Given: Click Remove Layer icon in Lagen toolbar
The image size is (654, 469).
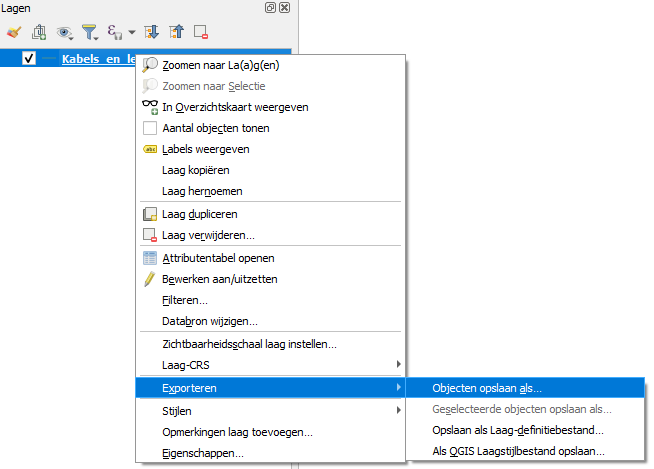Looking at the screenshot, I should (x=201, y=32).
